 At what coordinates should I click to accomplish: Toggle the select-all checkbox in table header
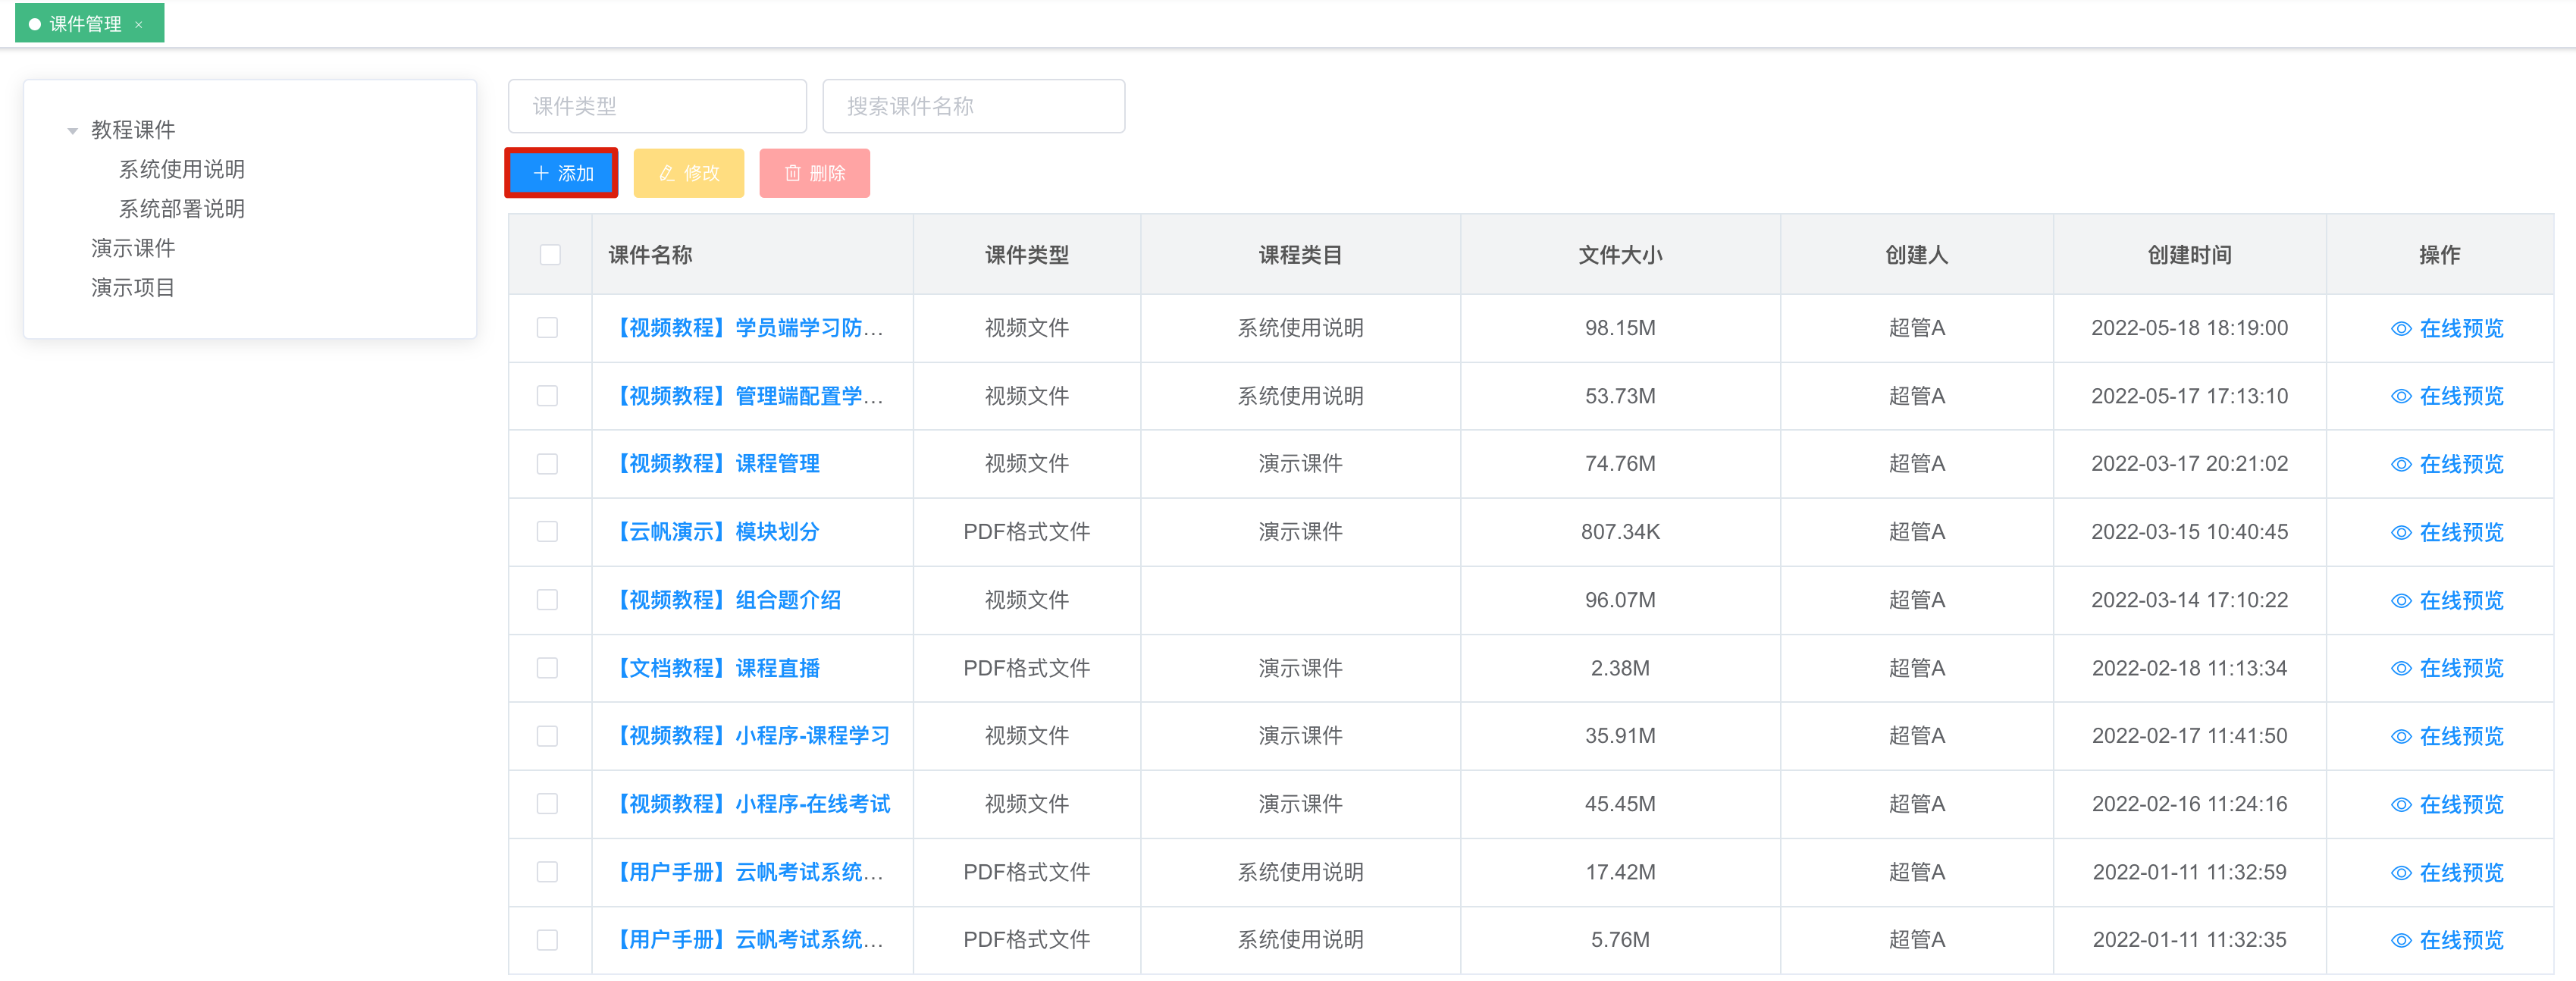[x=550, y=254]
